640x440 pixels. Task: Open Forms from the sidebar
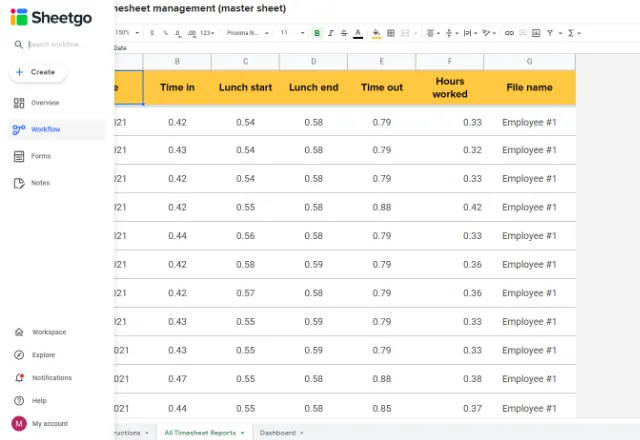coord(40,156)
